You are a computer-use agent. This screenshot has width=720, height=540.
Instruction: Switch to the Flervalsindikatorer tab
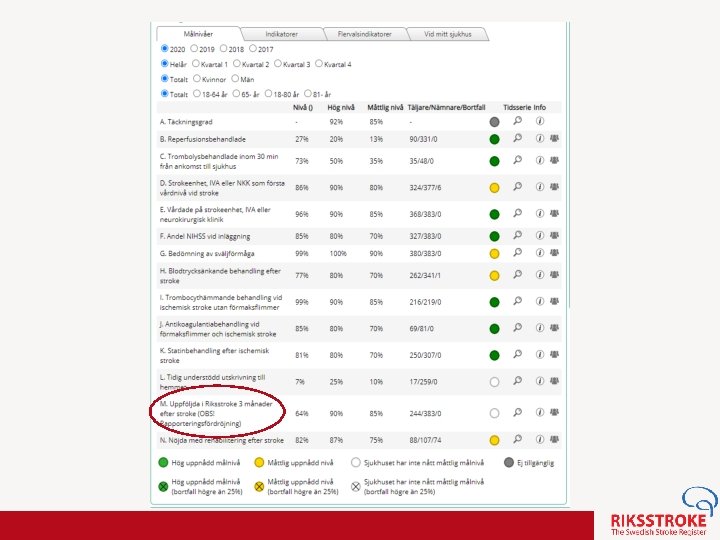(x=365, y=34)
